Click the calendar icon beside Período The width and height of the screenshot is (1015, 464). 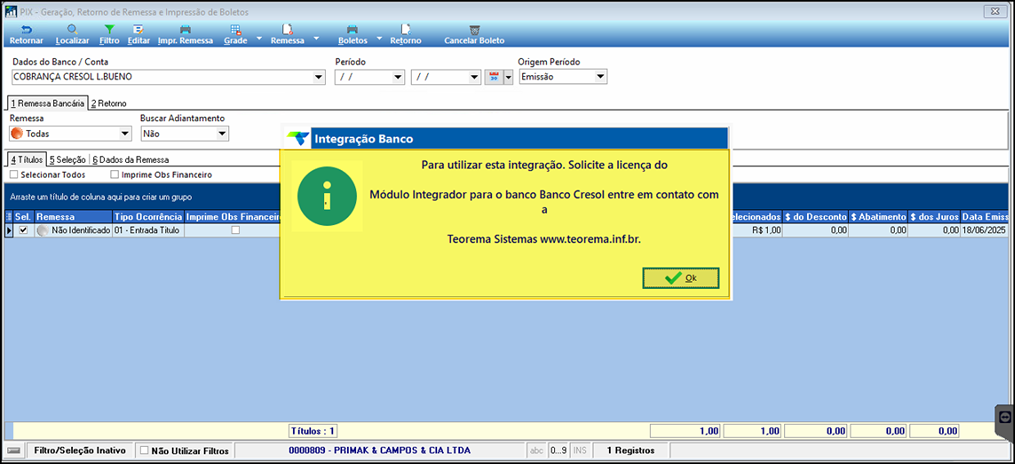(493, 77)
